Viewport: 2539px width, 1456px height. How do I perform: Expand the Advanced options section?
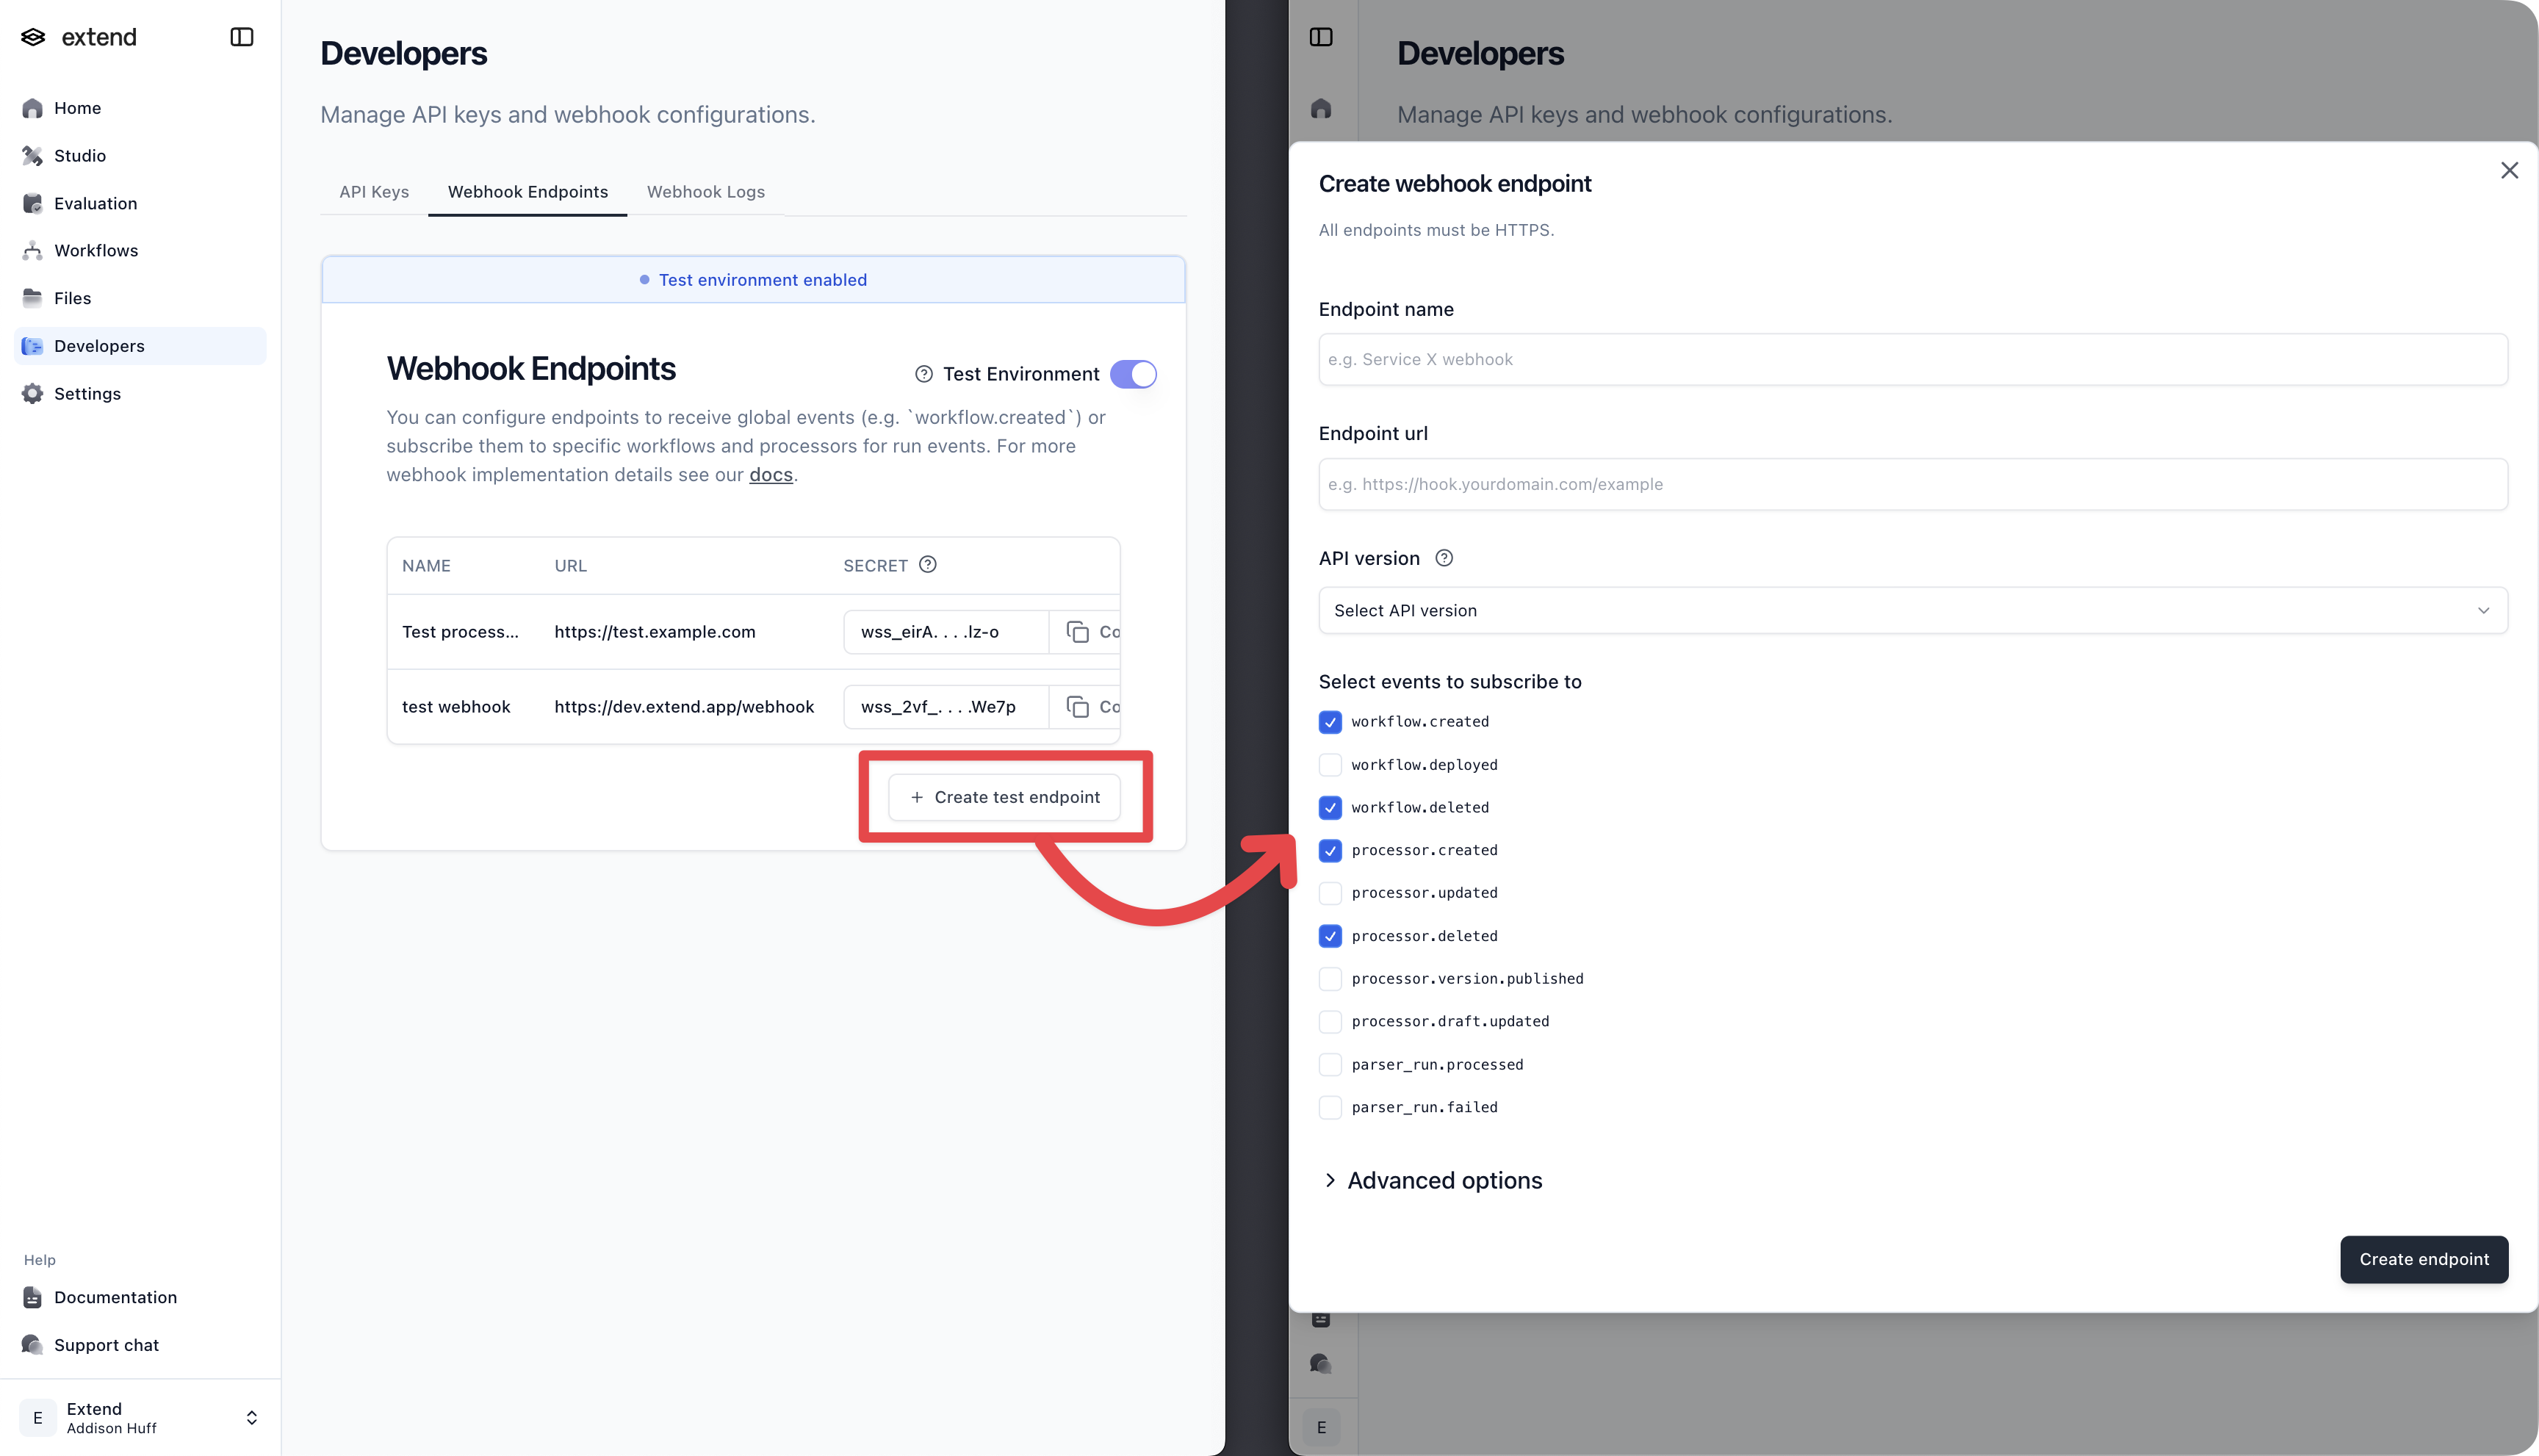[1443, 1181]
